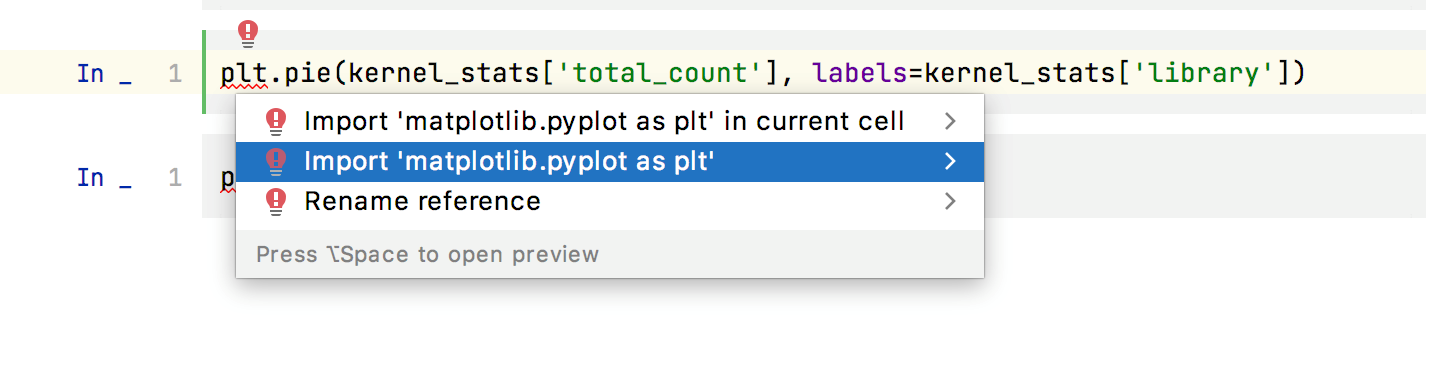Click line number 1 of the first cell

[x=175, y=73]
